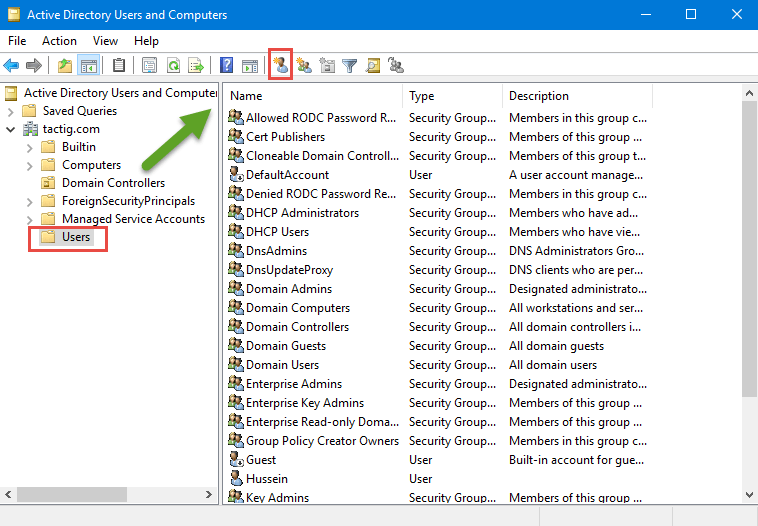Viewport: 758px width, 526px height.
Task: Open the Filter options funnel icon
Action: pyautogui.click(x=350, y=65)
